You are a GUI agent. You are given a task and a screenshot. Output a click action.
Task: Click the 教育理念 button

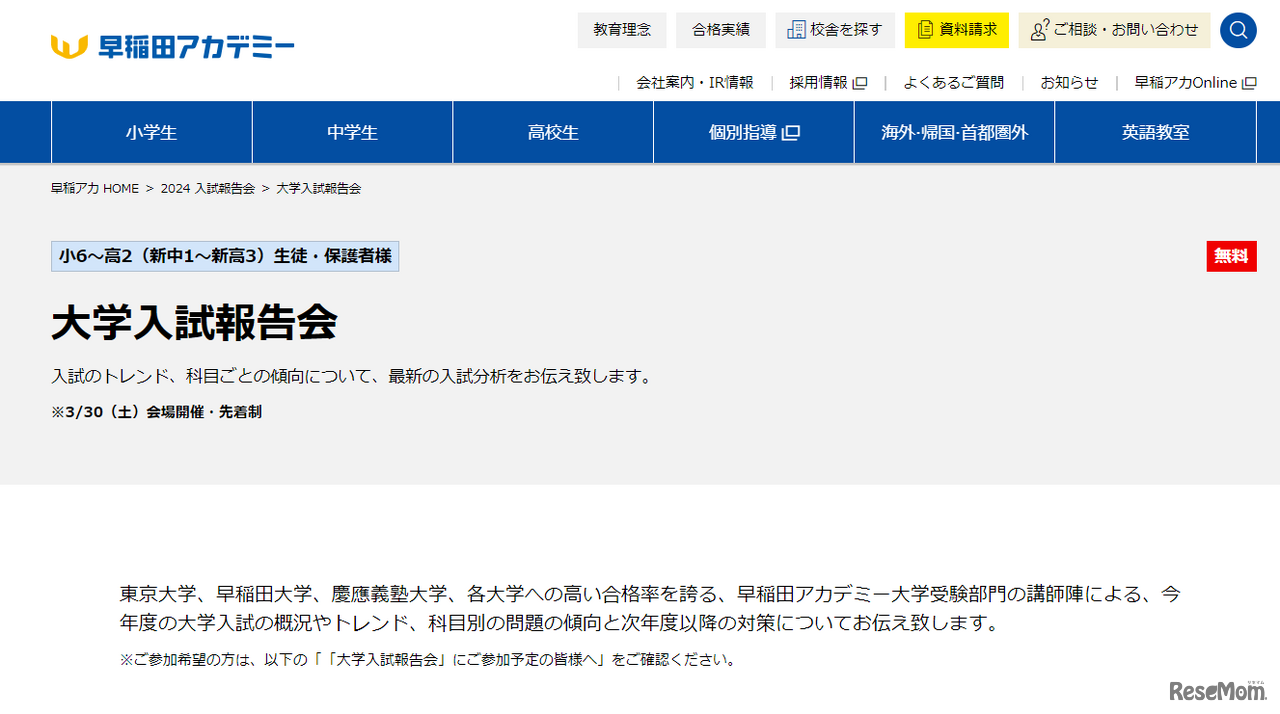click(621, 30)
